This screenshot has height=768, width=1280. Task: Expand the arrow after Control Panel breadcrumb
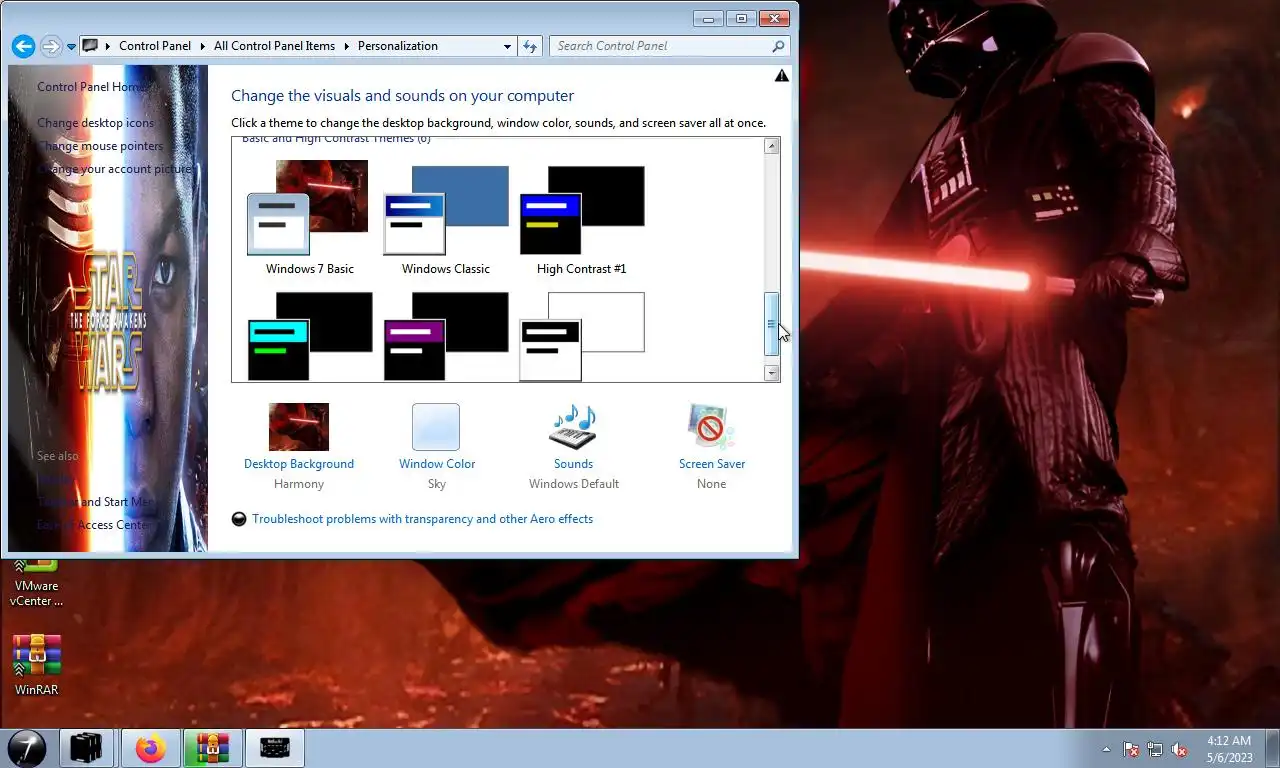[x=202, y=46]
